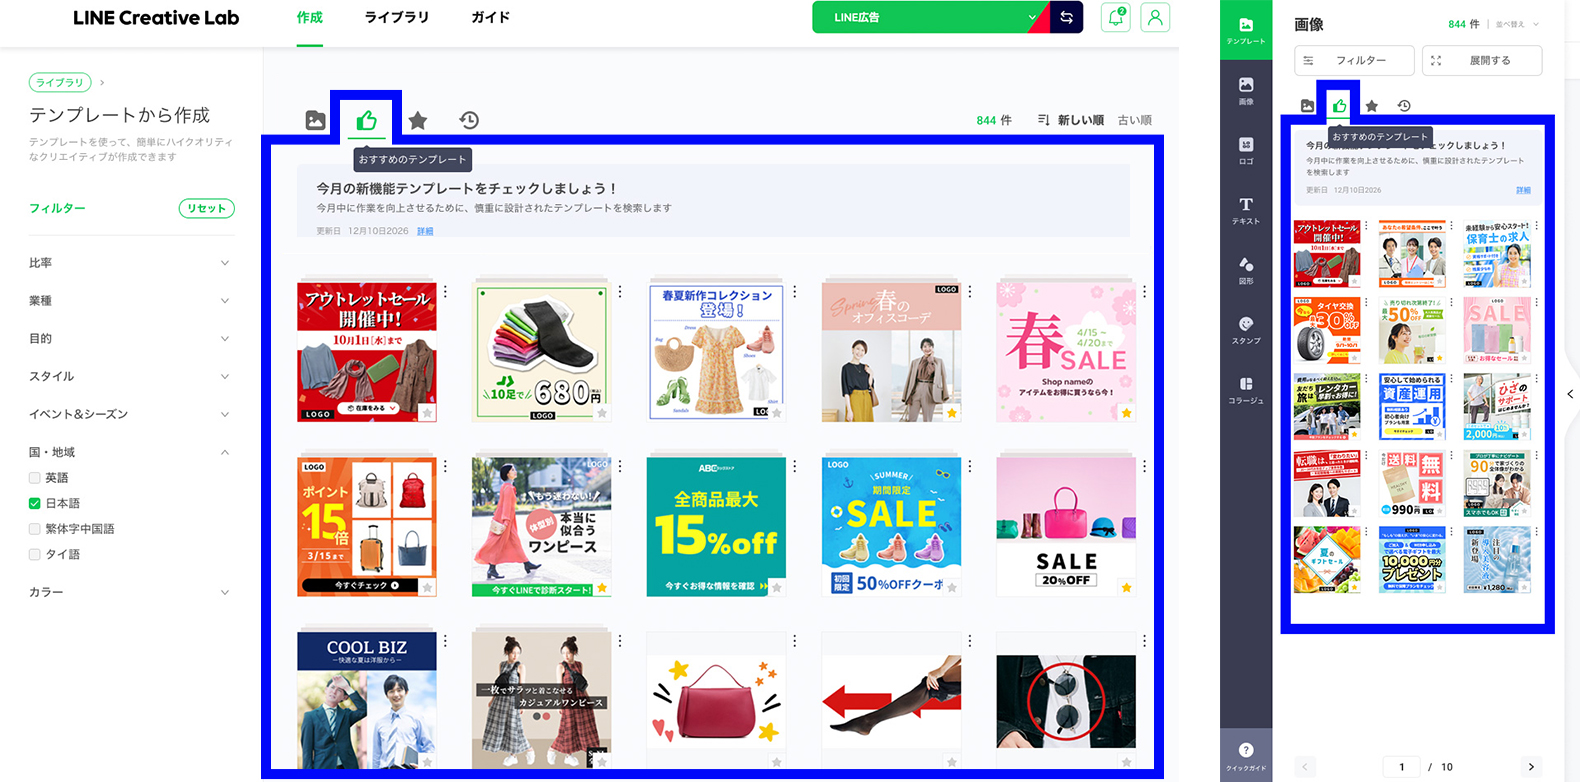1580x782 pixels.
Task: Switch to the ライブラリ tab
Action: point(396,18)
